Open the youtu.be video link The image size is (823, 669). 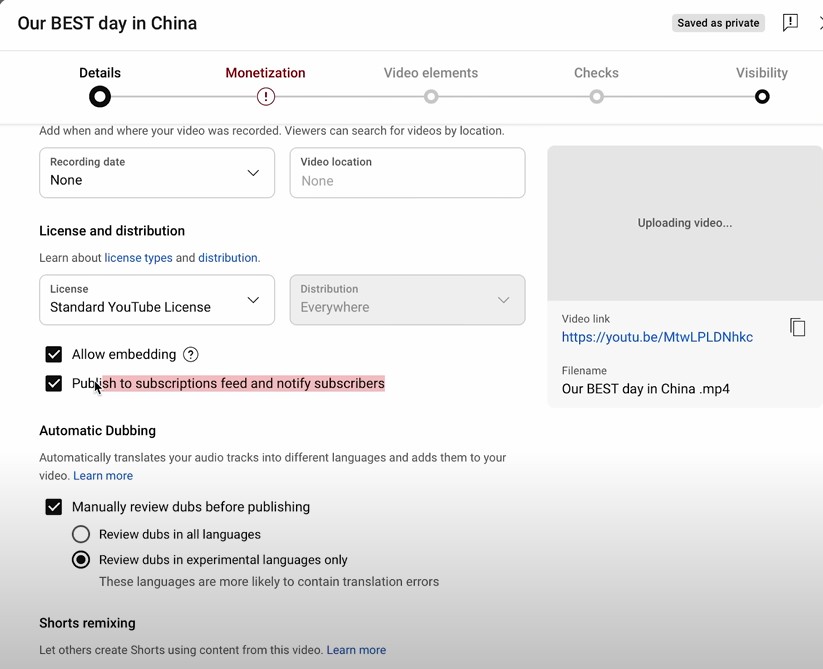click(x=657, y=337)
